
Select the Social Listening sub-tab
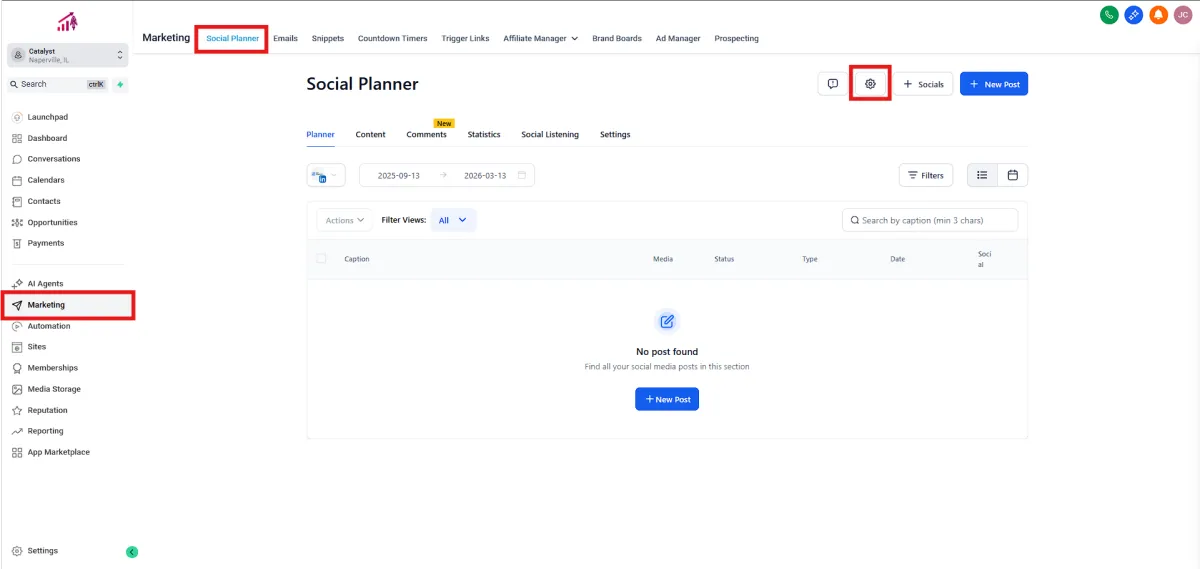click(550, 134)
